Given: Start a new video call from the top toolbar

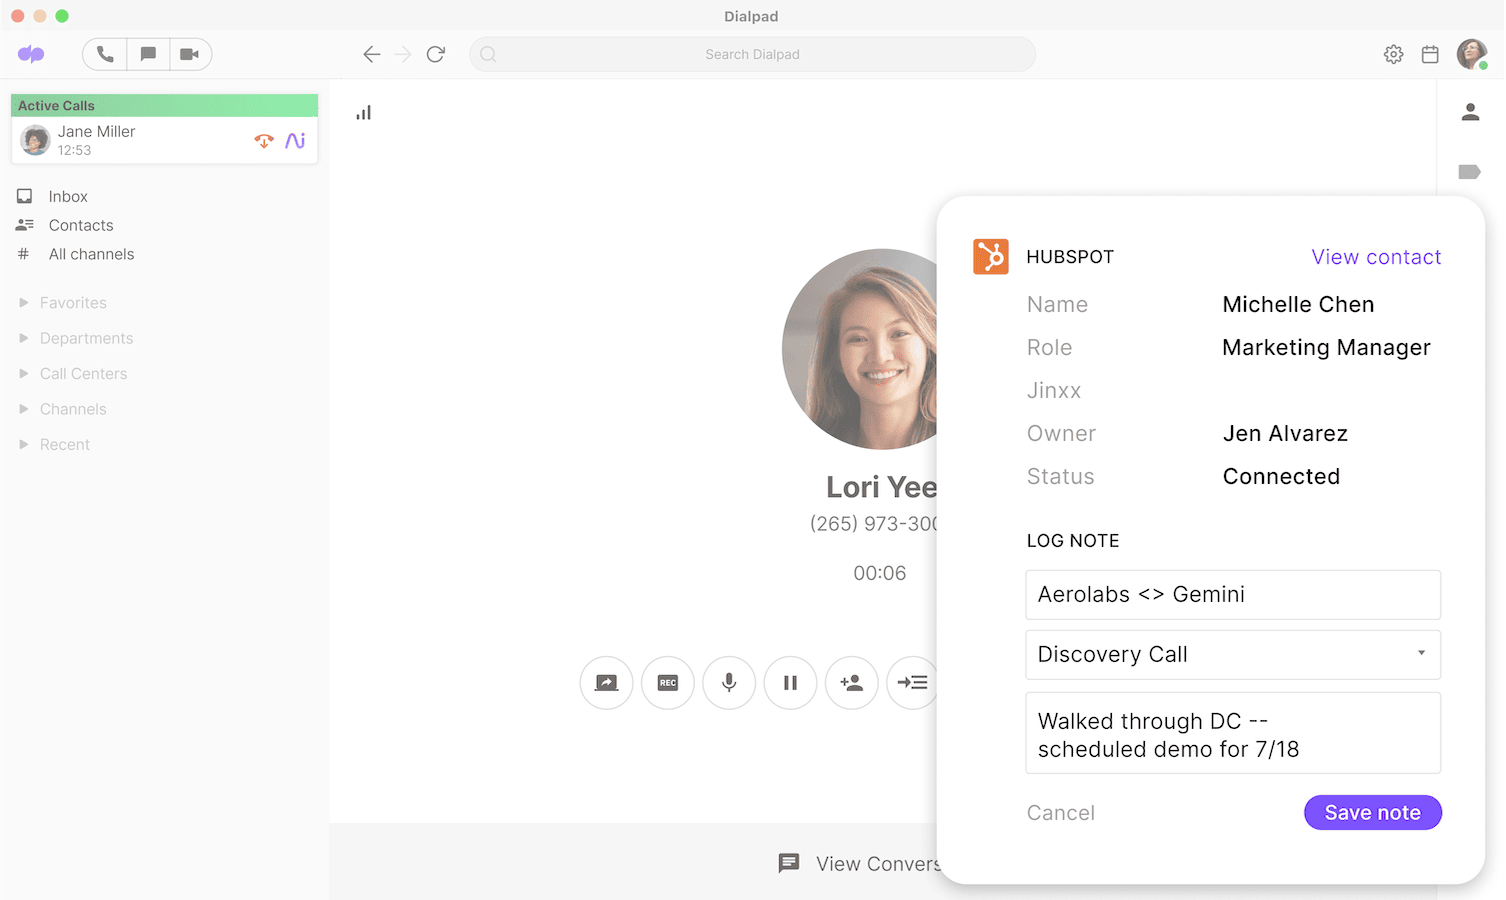Looking at the screenshot, I should coord(191,54).
